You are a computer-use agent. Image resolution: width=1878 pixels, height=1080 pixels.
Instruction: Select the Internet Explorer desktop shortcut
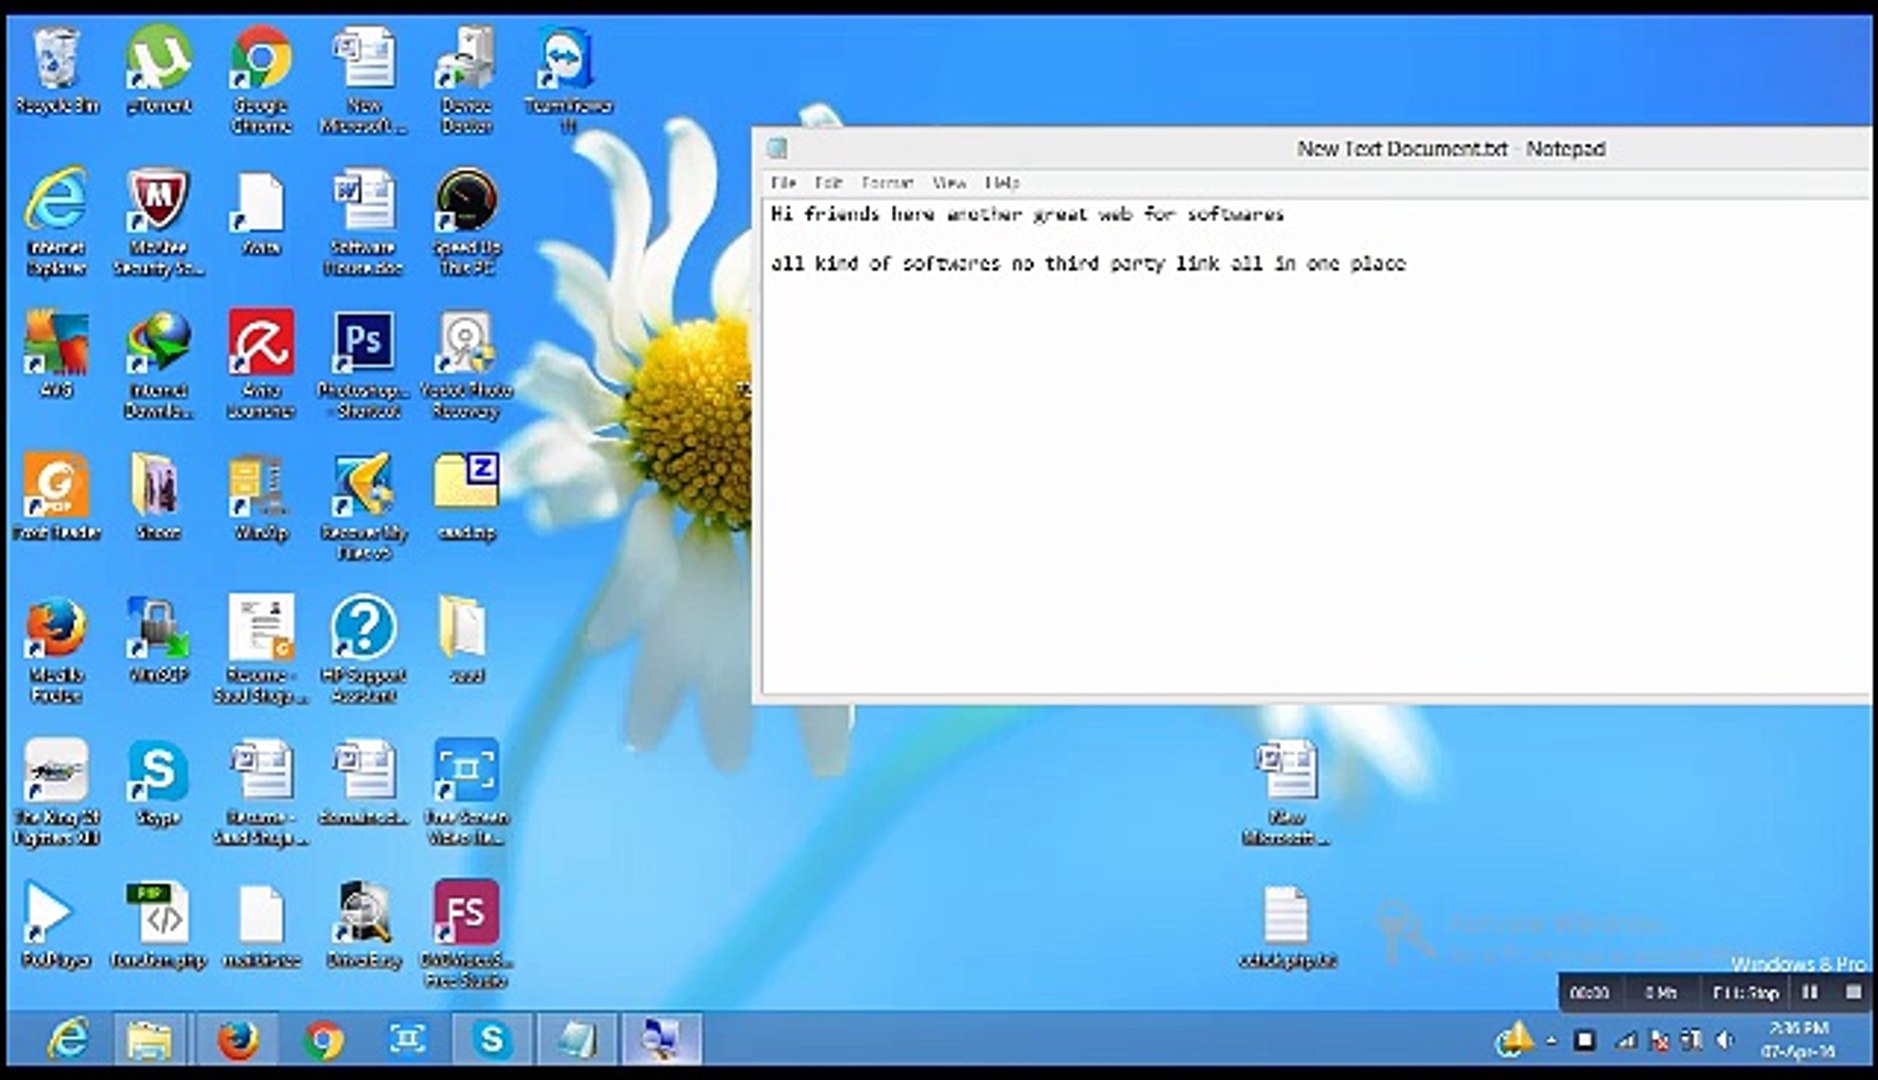pyautogui.click(x=56, y=222)
